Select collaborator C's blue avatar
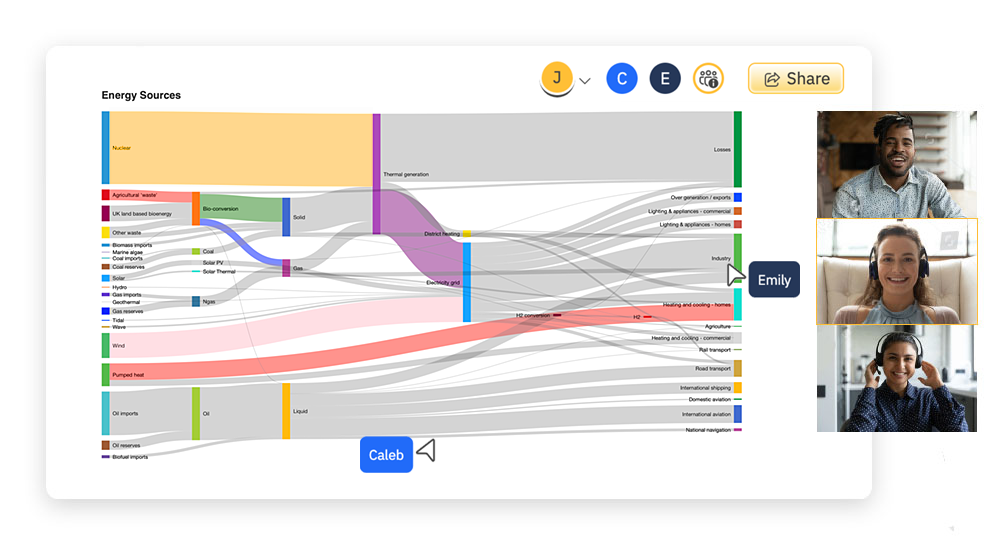The width and height of the screenshot is (1000, 550). tap(622, 78)
